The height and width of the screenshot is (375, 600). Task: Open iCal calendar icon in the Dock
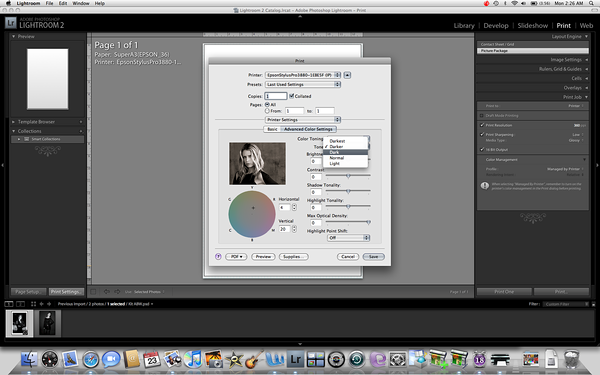[152, 359]
